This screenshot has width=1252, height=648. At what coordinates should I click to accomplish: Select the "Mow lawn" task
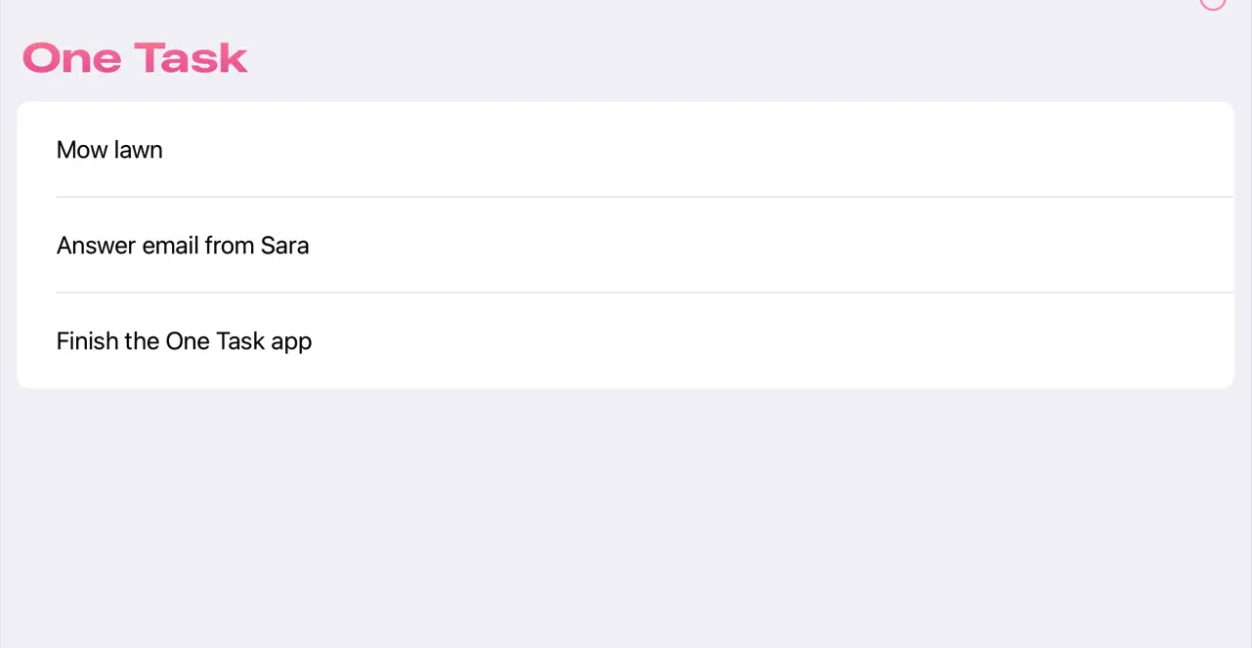(109, 150)
